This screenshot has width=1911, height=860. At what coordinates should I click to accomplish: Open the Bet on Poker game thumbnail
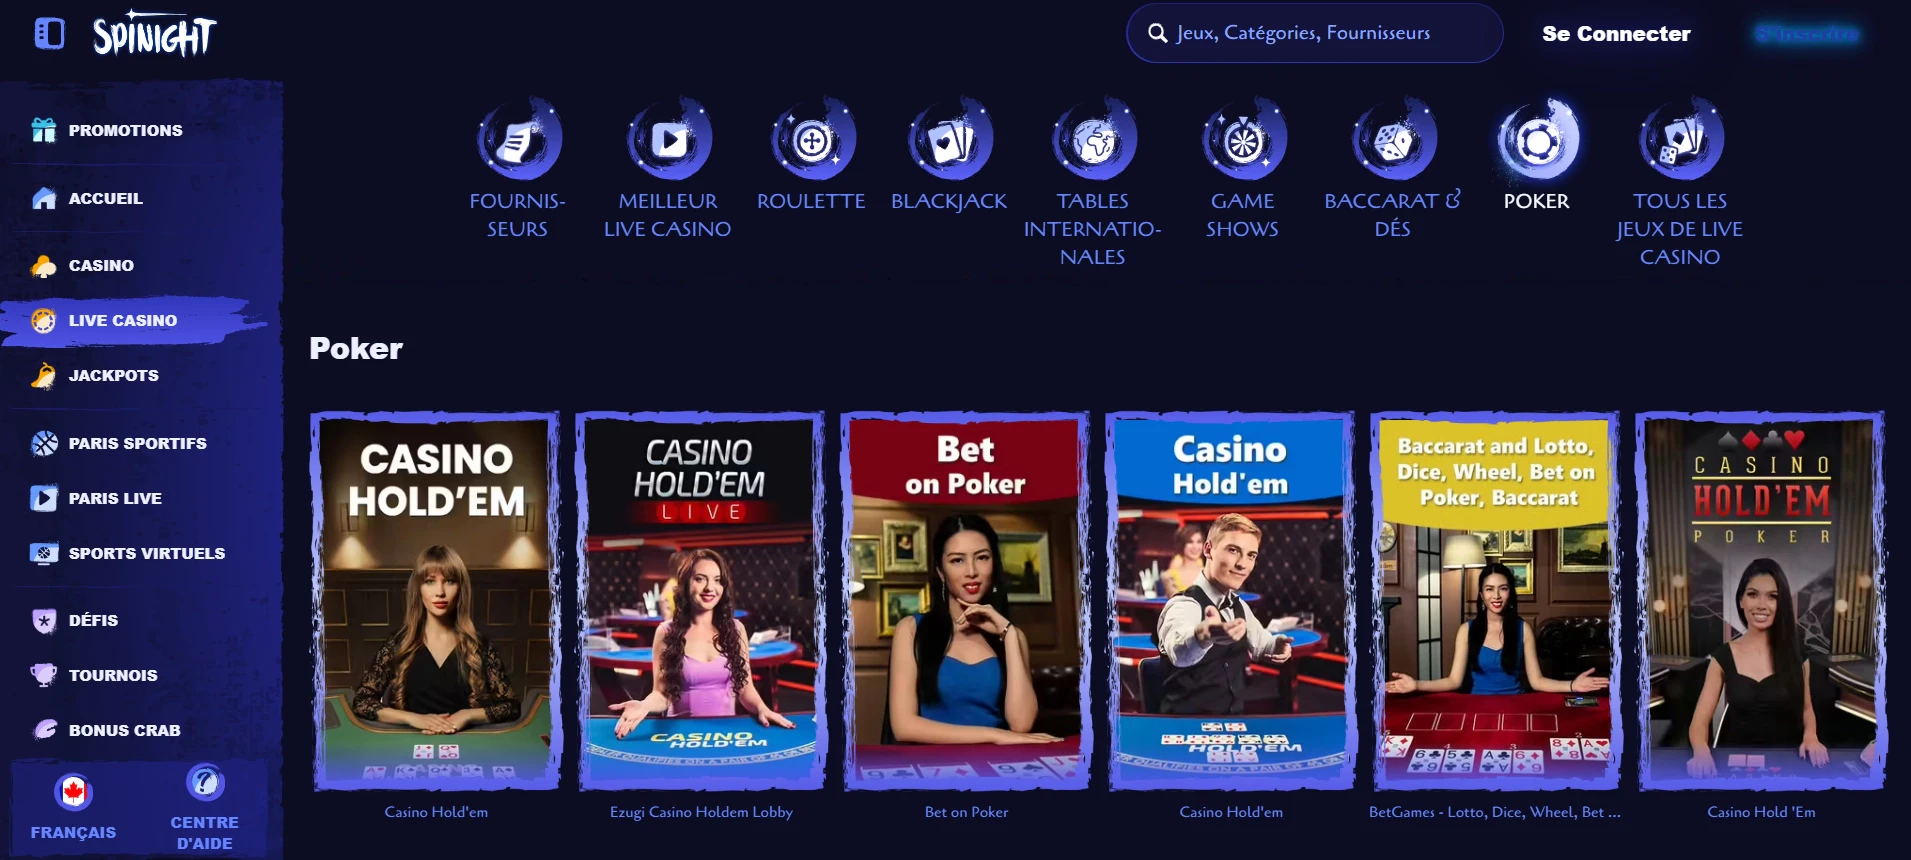[x=966, y=600]
